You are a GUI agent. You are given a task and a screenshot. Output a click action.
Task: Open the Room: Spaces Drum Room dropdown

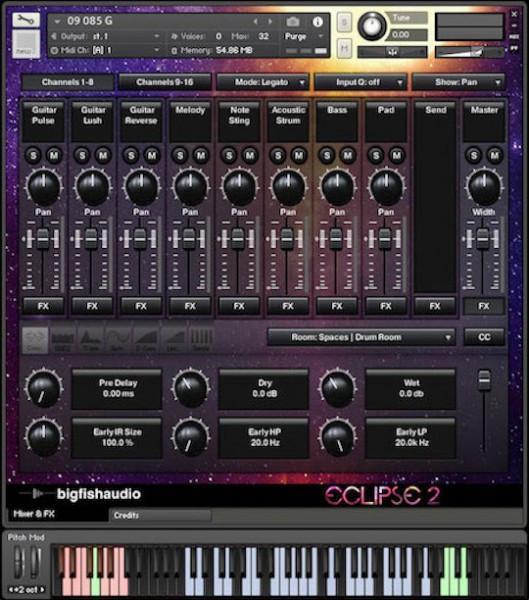[x=361, y=337]
